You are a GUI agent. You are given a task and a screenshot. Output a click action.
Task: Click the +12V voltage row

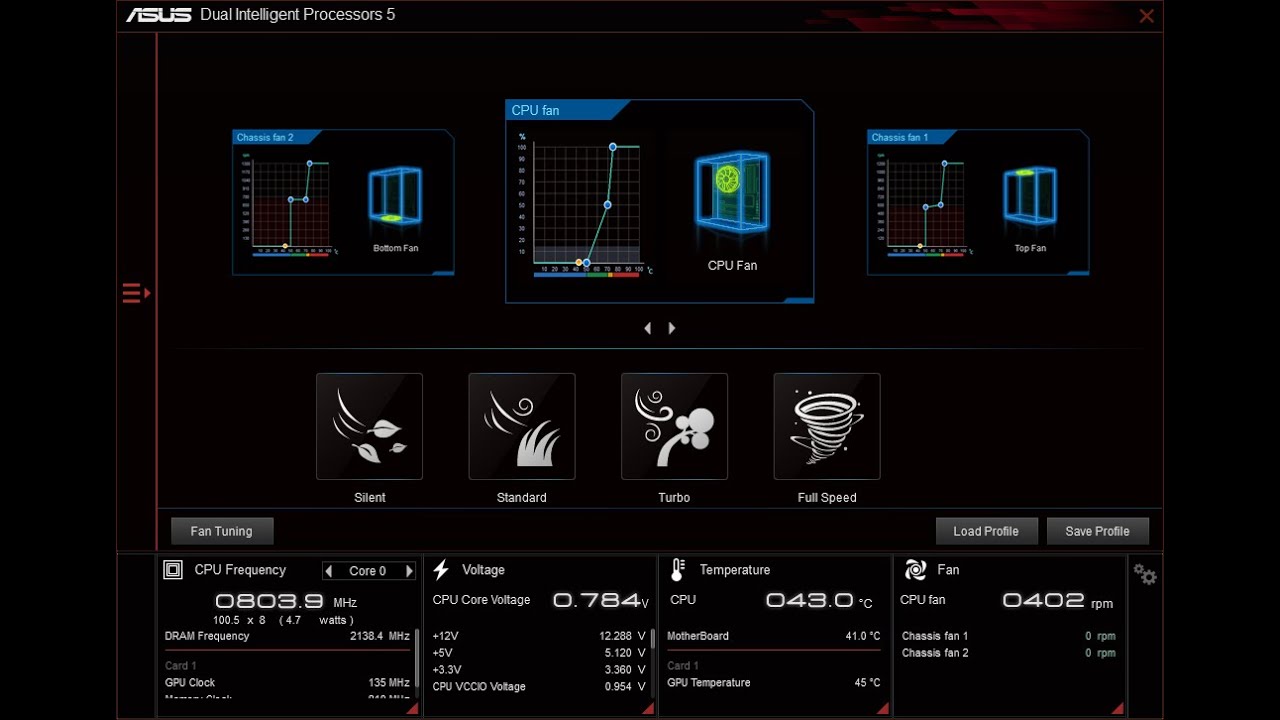(x=539, y=636)
